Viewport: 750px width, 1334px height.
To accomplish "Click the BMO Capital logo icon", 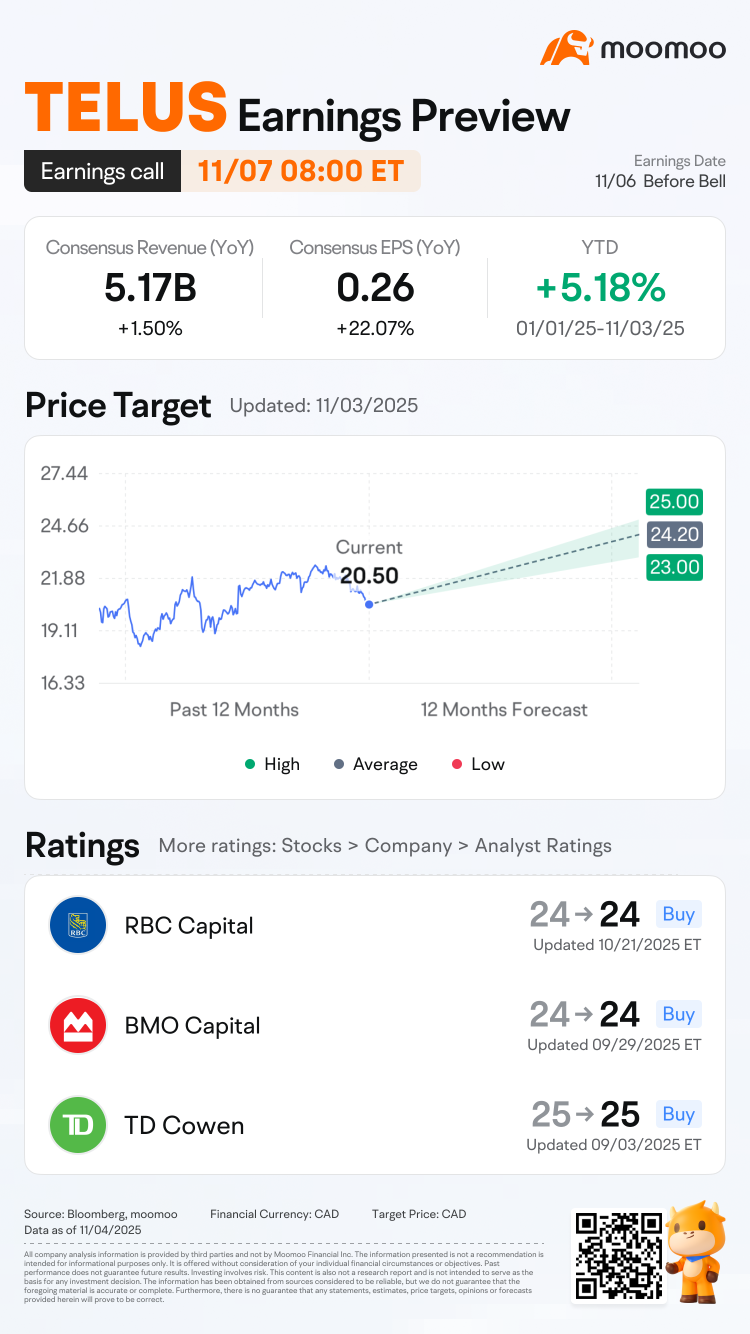I will 78,1025.
